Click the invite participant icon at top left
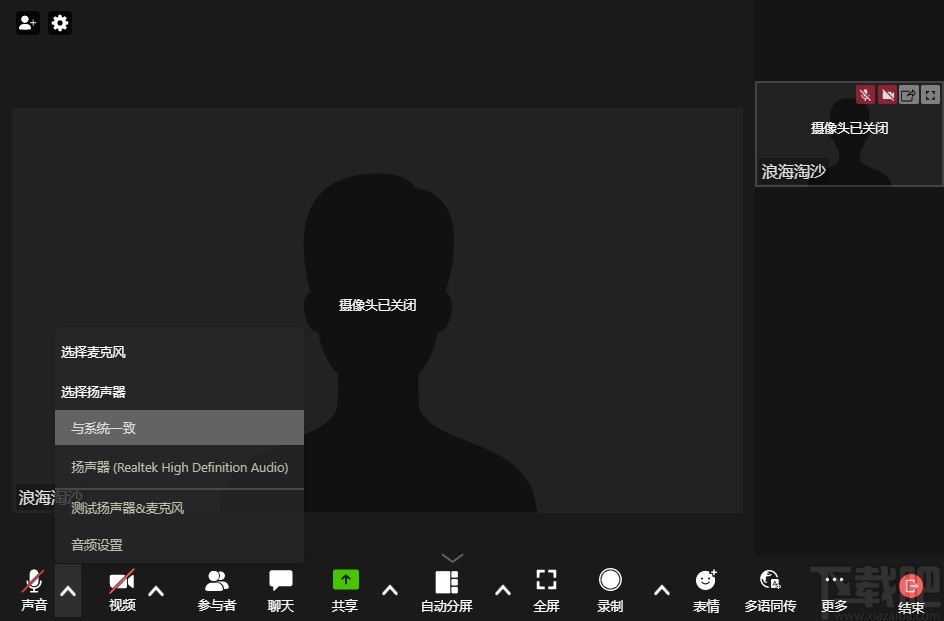Image resolution: width=944 pixels, height=621 pixels. [x=28, y=22]
